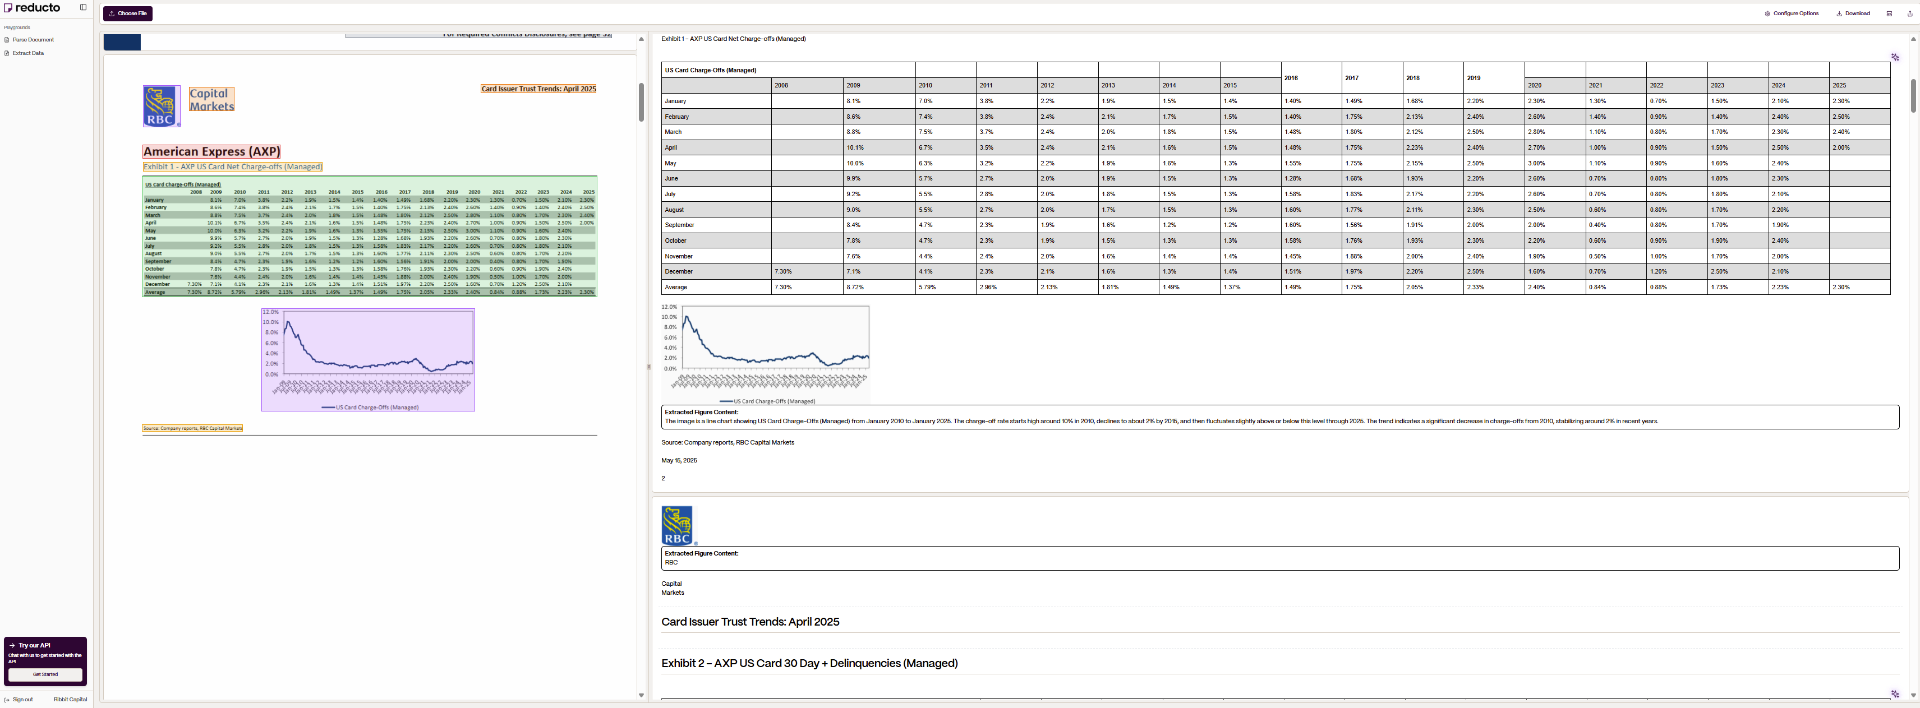1920x708 pixels.
Task: Select the purple highlighted chart in the preview
Action: pos(368,359)
